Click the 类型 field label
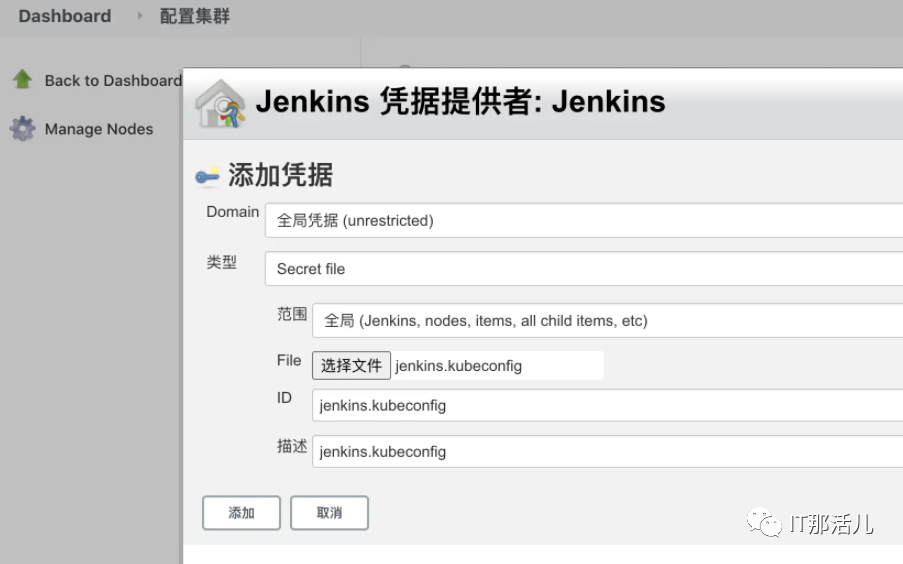The width and height of the screenshot is (903, 564). [222, 262]
